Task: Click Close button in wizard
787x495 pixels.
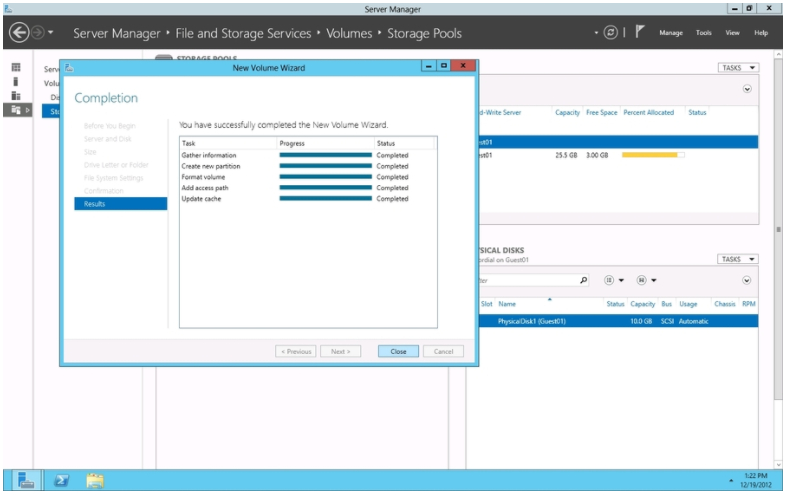Action: [398, 351]
